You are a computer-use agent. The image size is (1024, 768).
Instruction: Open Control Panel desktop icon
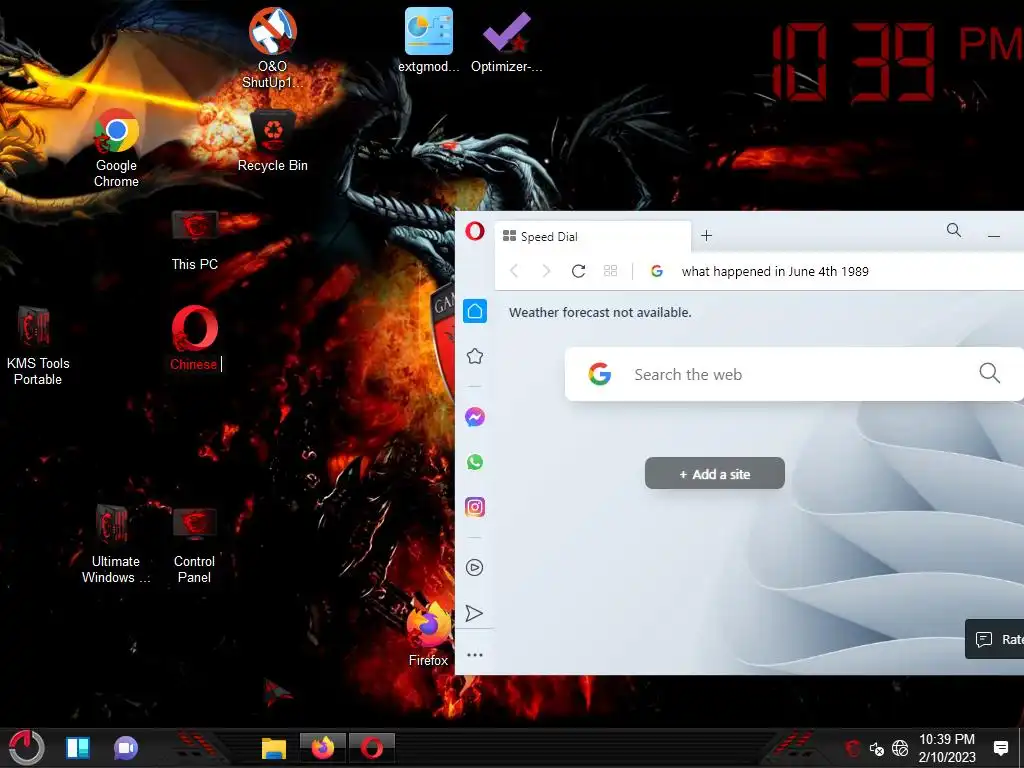(x=194, y=543)
